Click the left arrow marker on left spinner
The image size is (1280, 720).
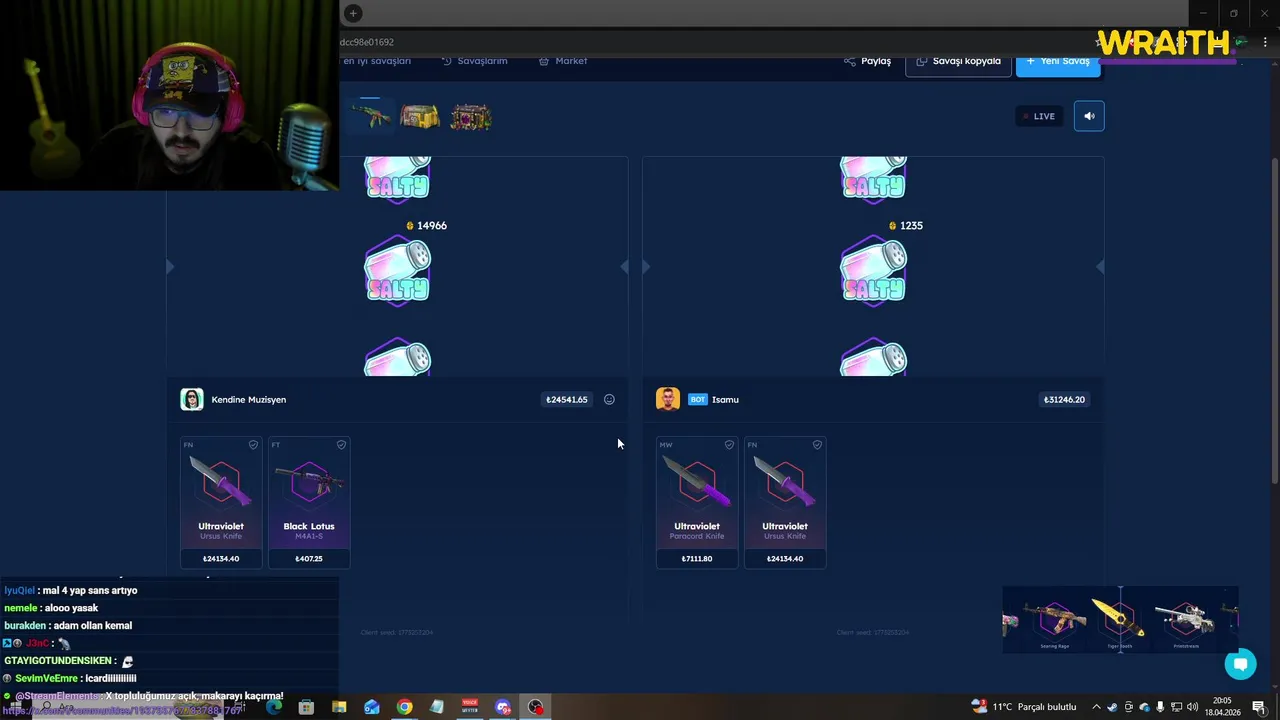[x=170, y=267]
